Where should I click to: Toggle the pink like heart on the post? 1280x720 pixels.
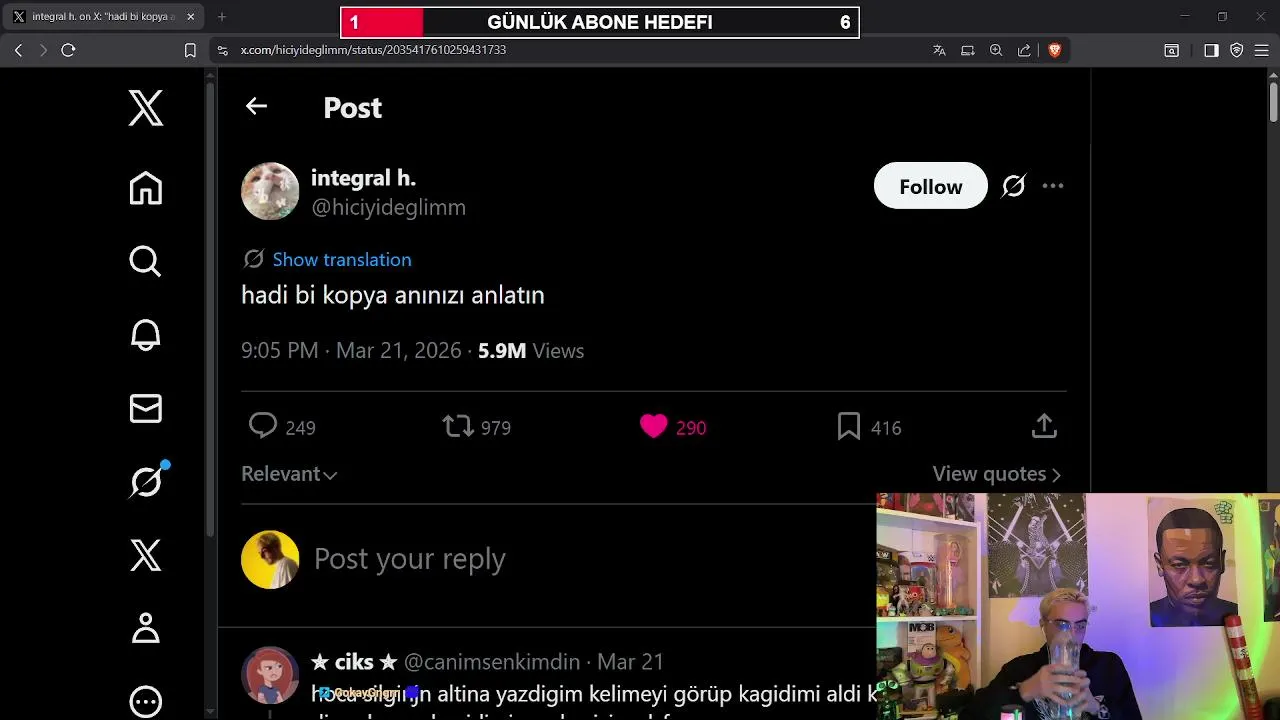pos(653,427)
